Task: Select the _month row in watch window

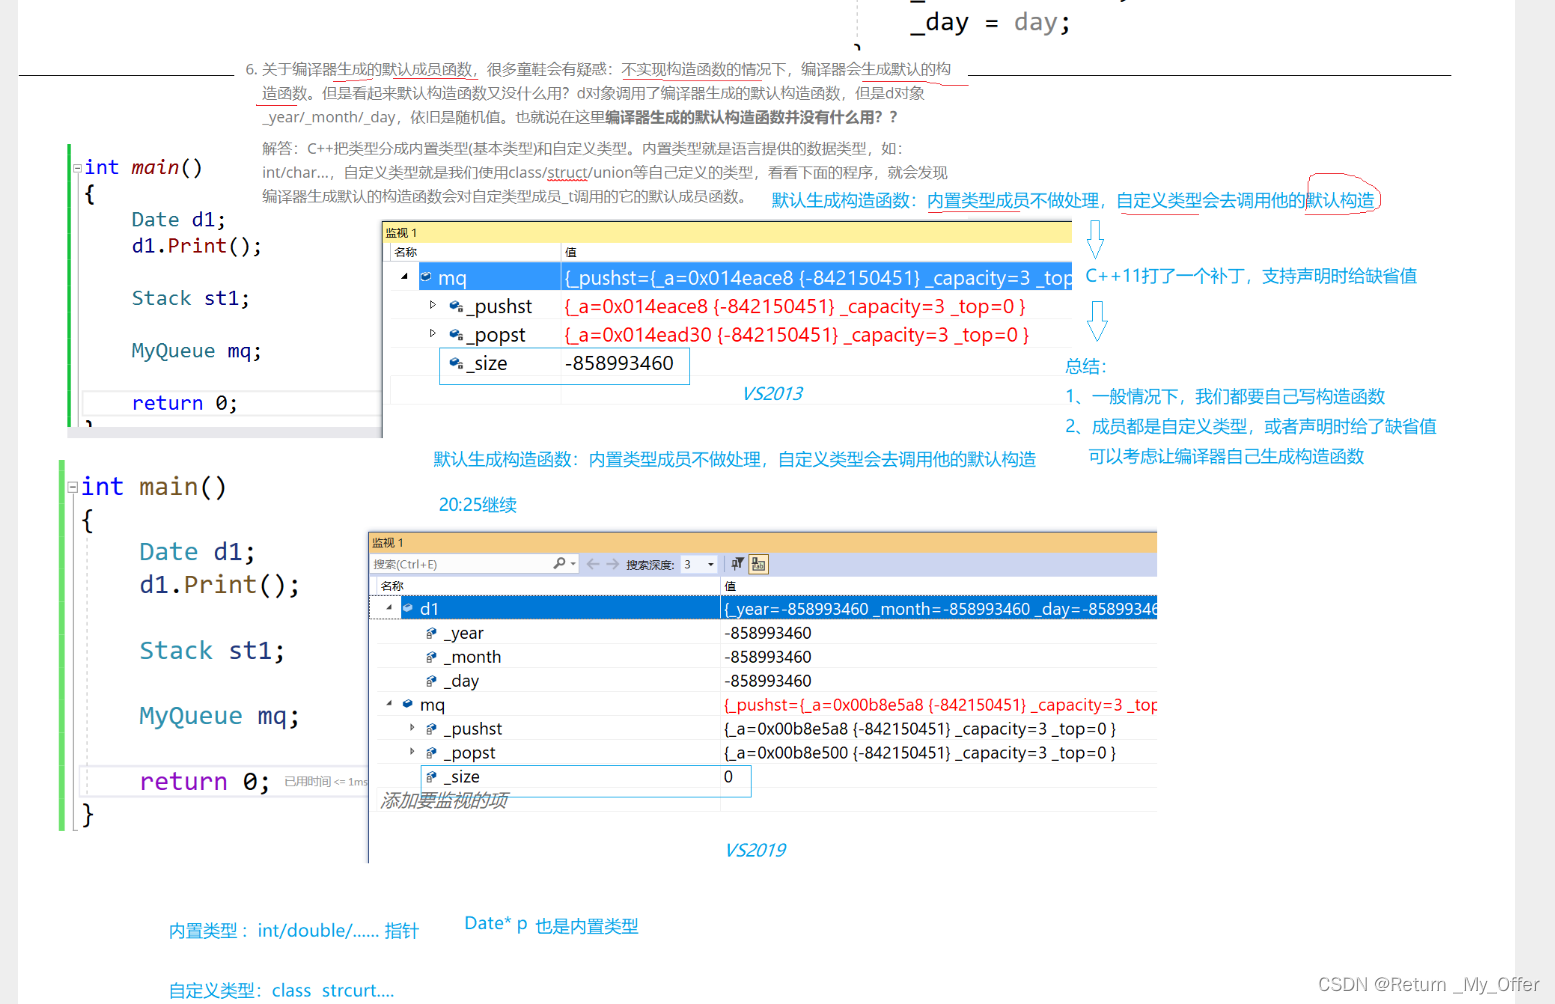Action: [x=765, y=657]
